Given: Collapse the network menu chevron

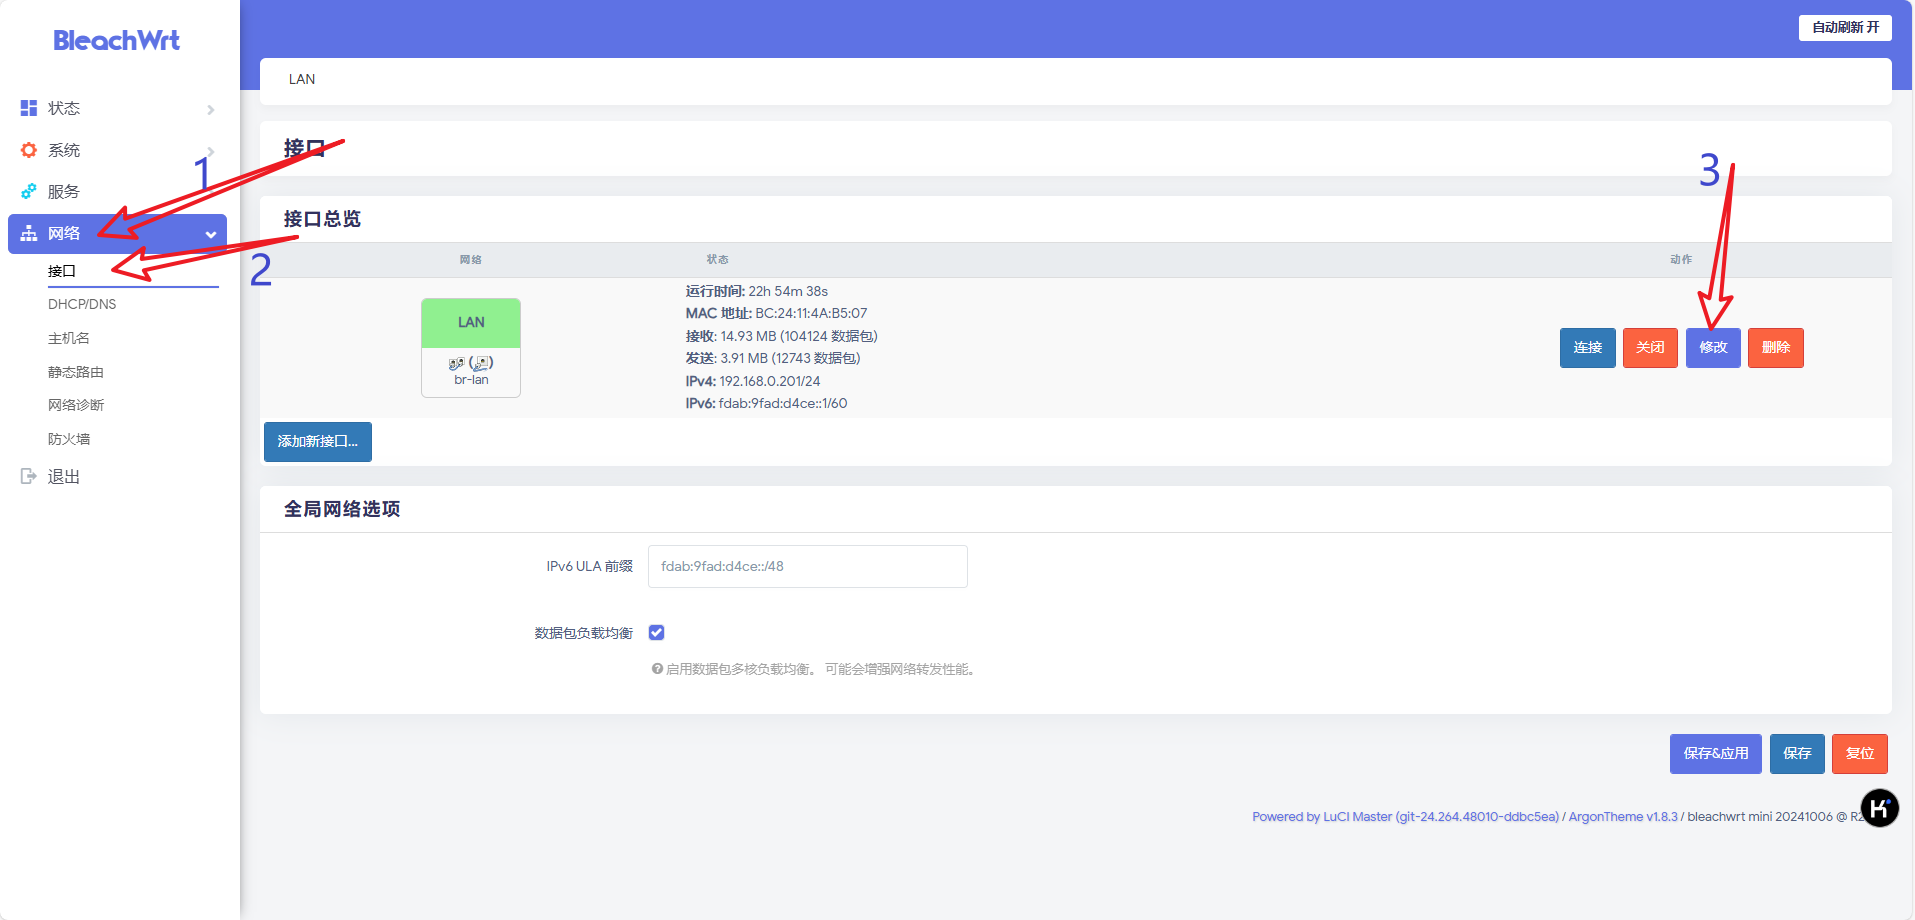Looking at the screenshot, I should click(x=211, y=234).
